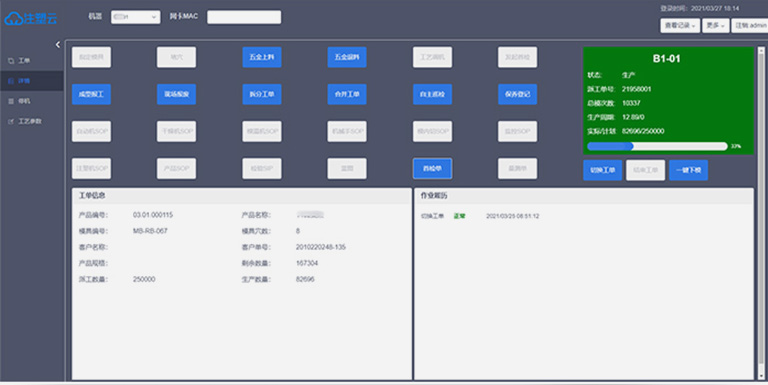Click the 工单 sidebar icon
768x385 pixels.
11,61
